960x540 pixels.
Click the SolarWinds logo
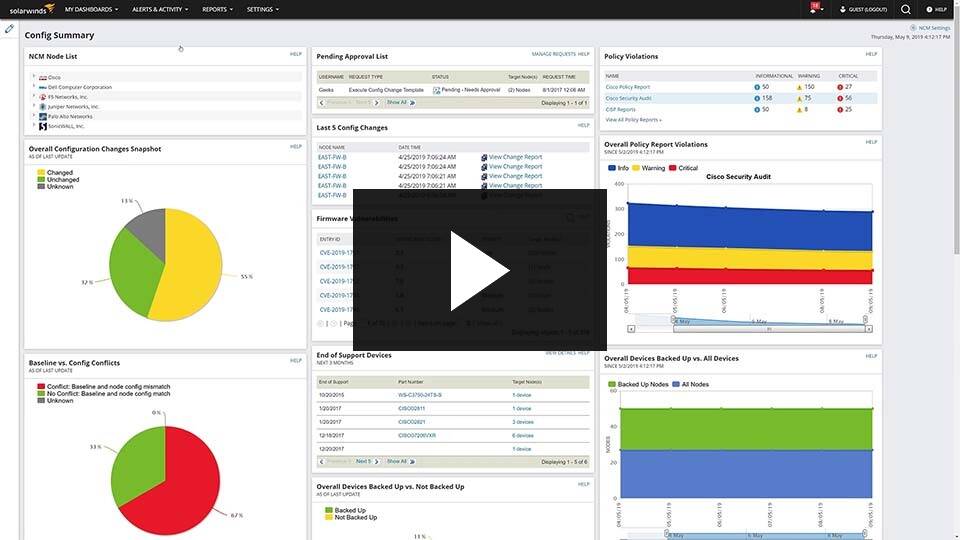(x=32, y=9)
